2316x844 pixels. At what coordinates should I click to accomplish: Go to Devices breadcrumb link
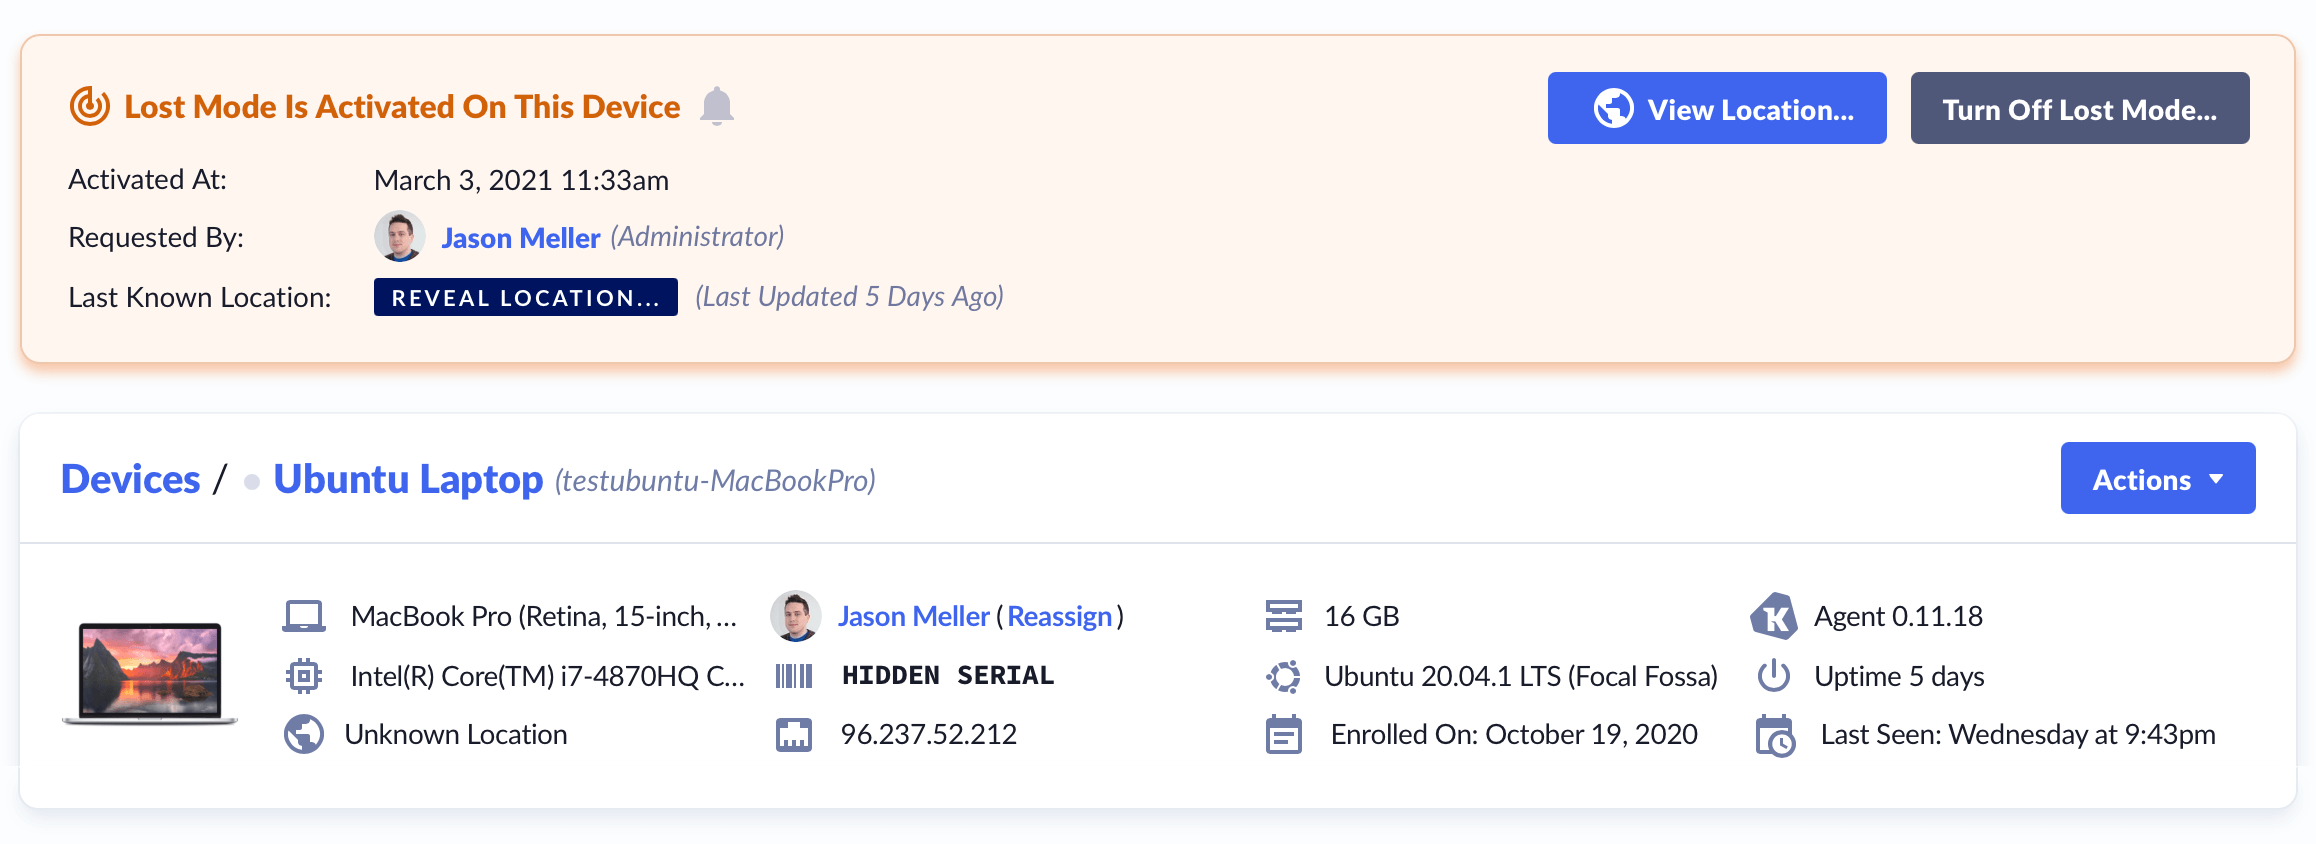[x=131, y=479]
